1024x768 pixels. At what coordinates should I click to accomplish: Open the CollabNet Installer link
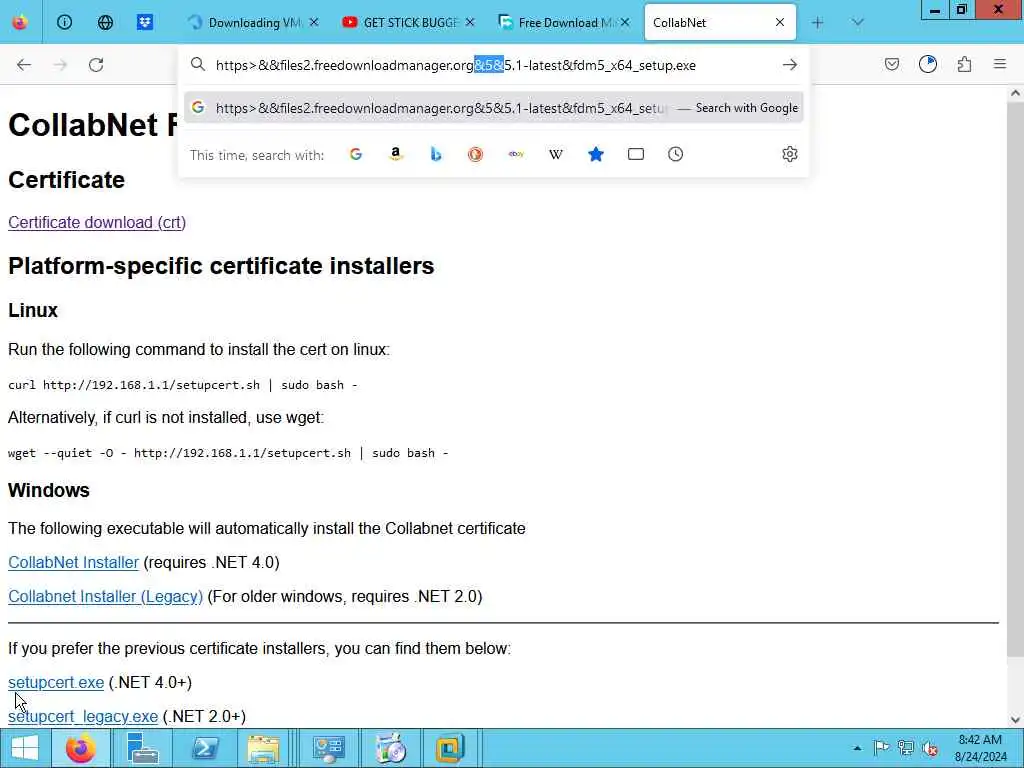pos(73,562)
